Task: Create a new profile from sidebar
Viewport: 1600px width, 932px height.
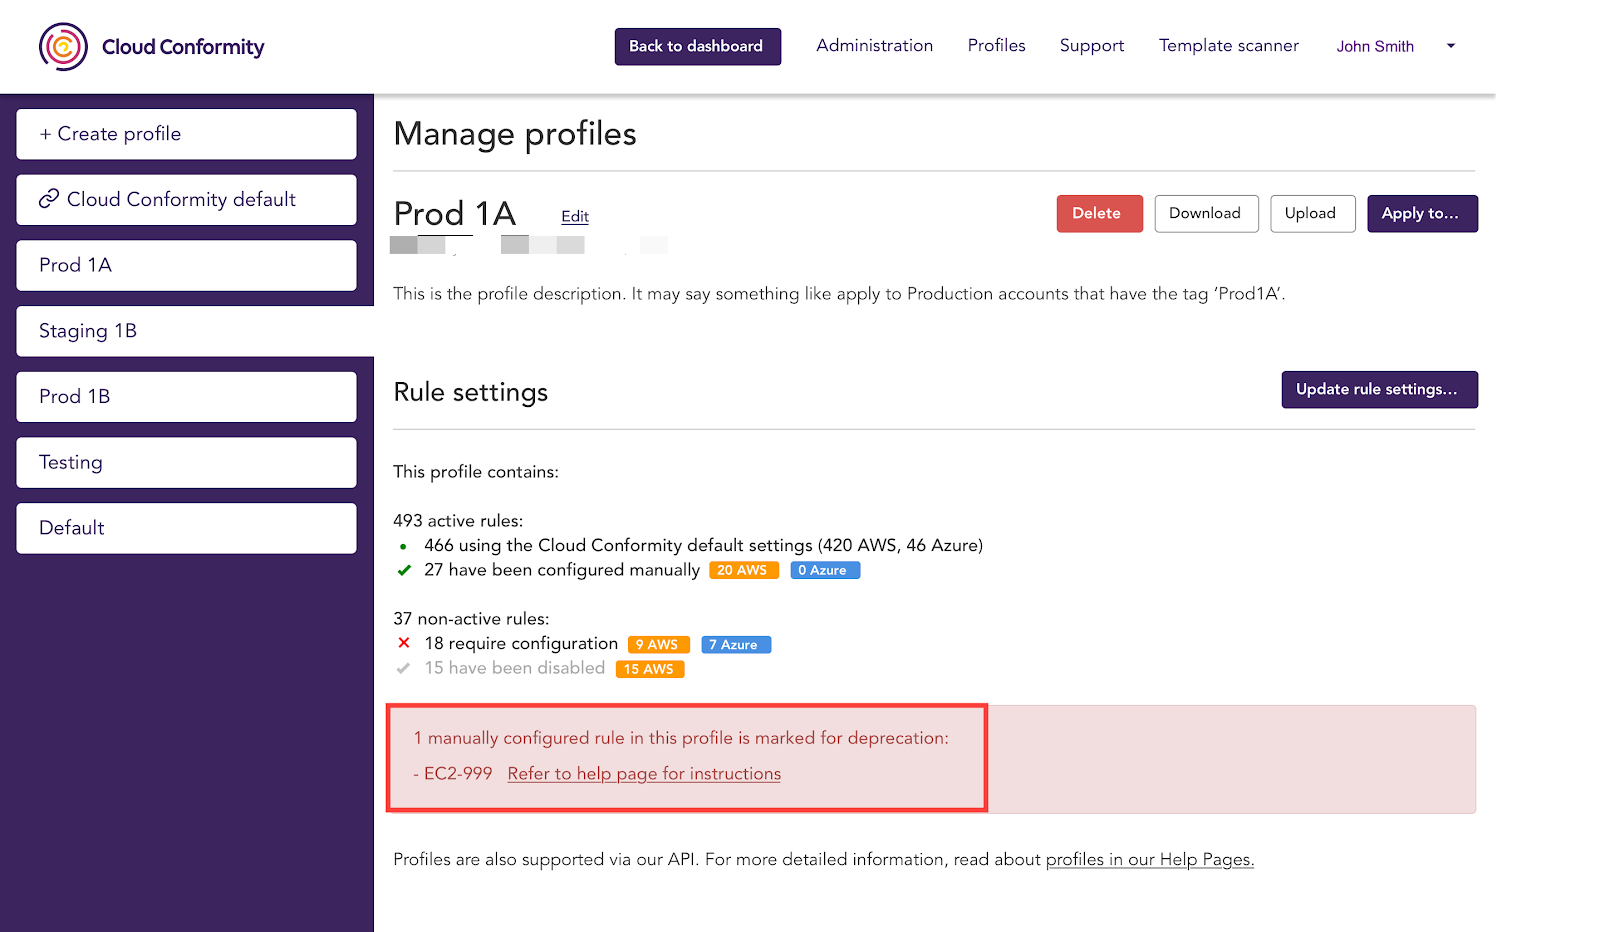Action: coord(186,134)
